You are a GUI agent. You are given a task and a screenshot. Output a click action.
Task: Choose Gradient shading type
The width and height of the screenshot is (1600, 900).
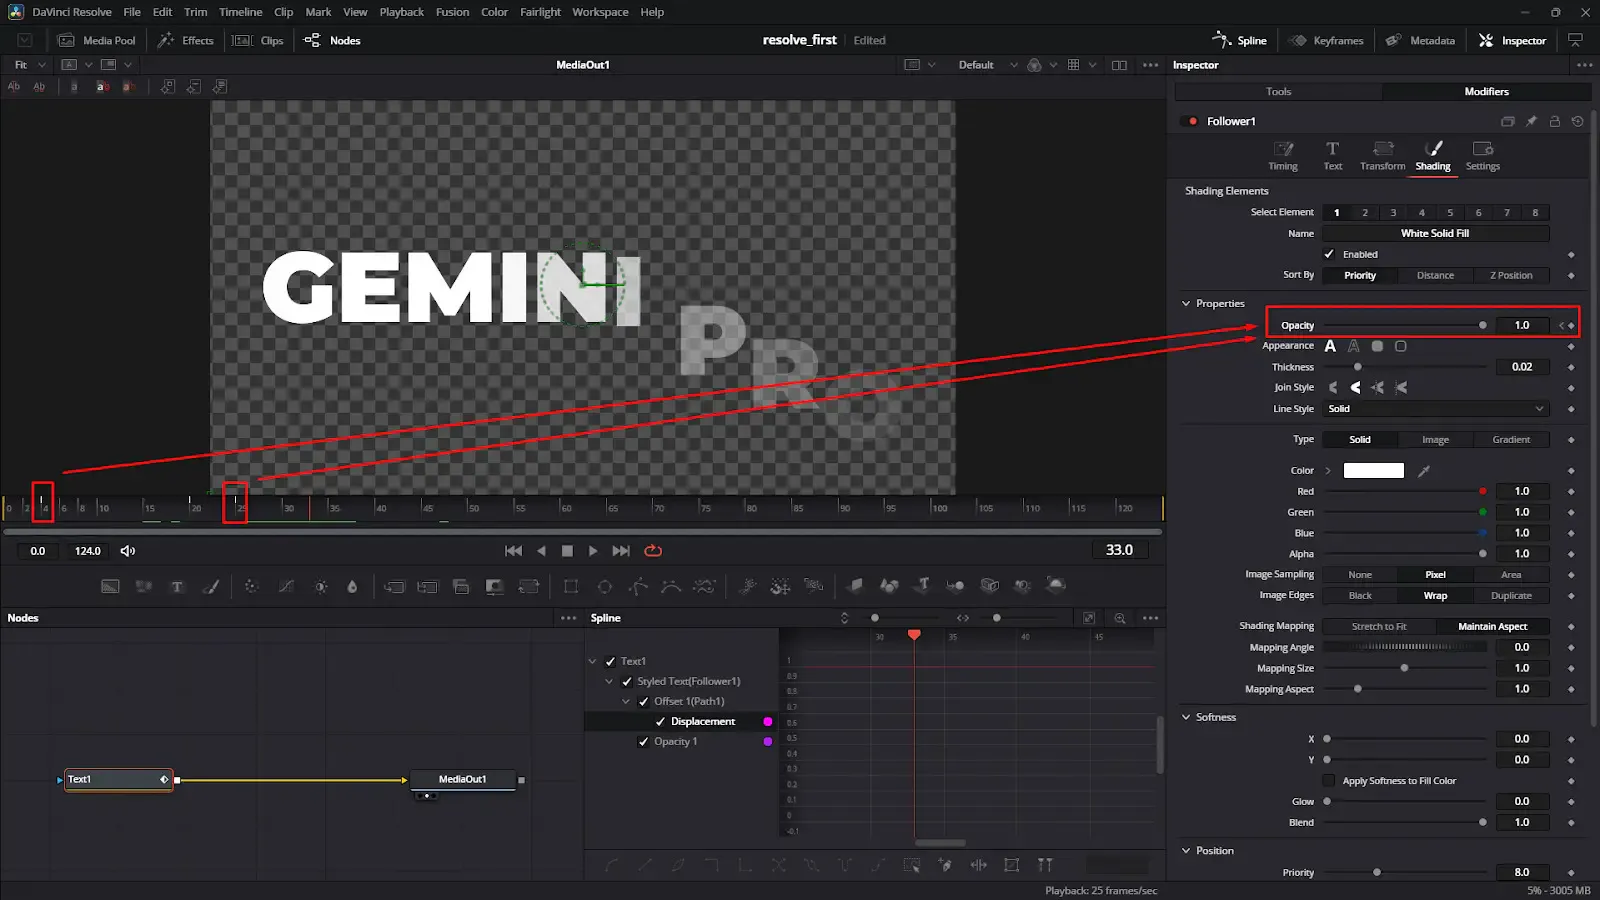click(1511, 440)
